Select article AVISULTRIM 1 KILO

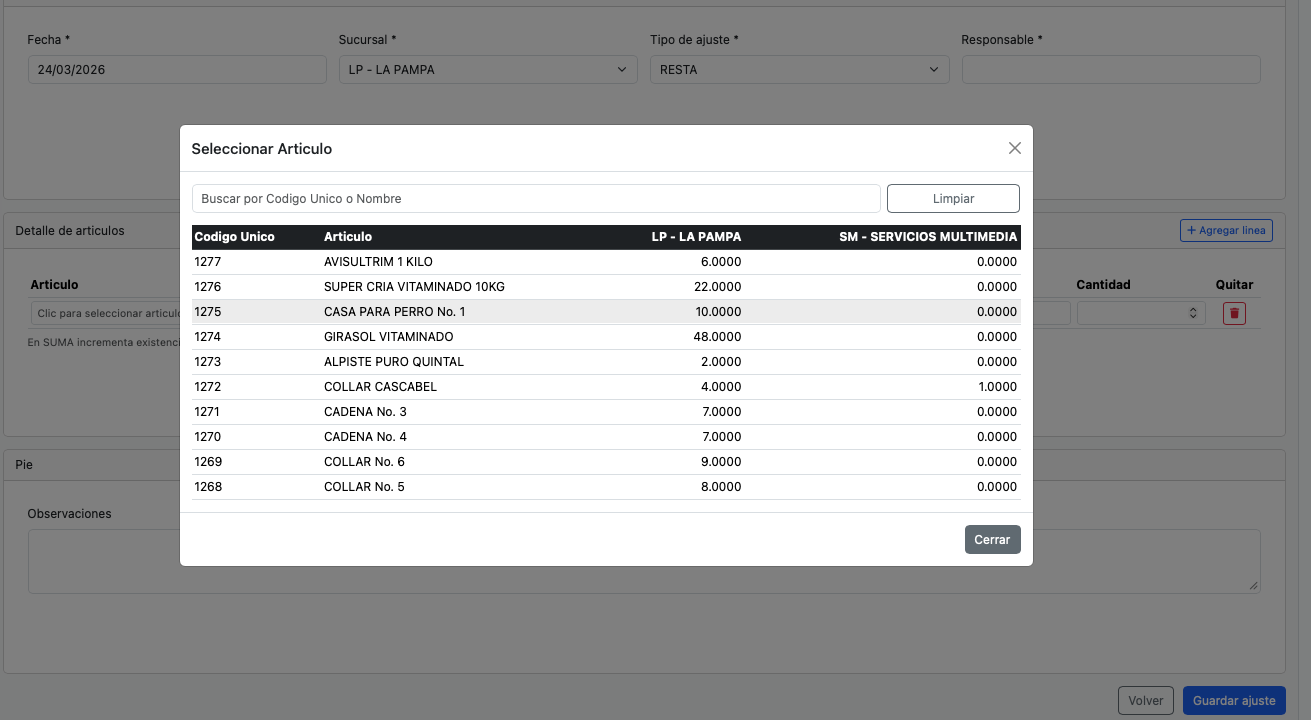point(378,262)
